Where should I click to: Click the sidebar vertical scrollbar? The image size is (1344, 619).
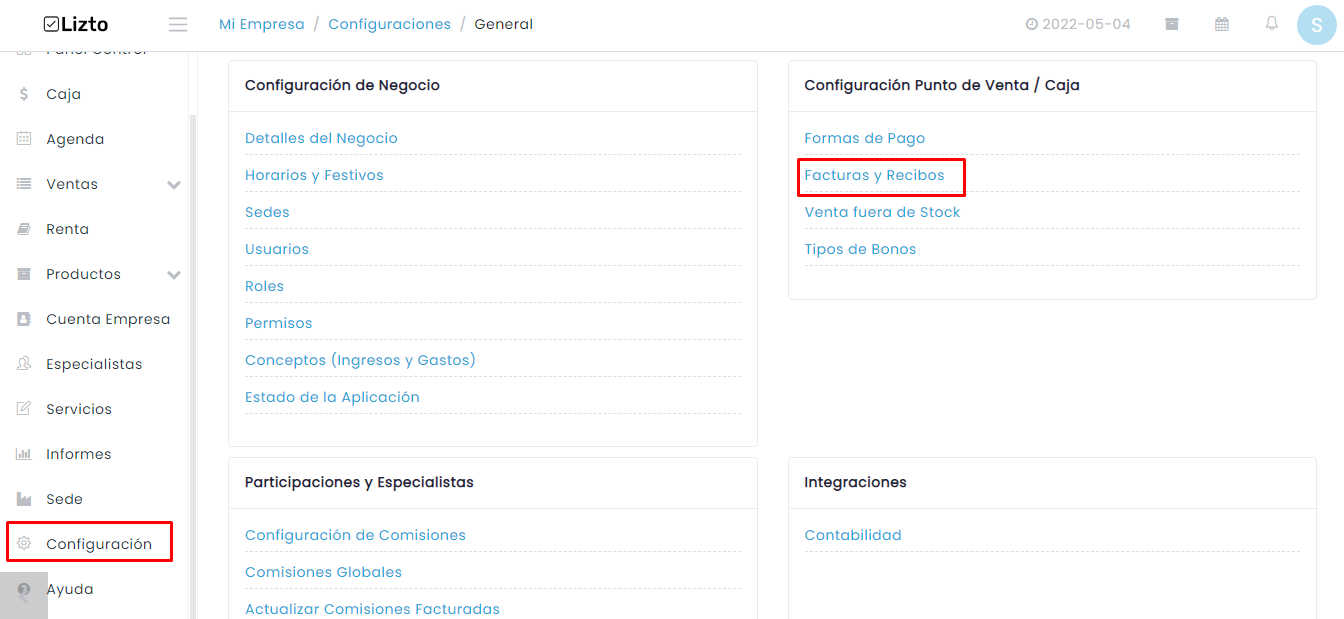193,365
